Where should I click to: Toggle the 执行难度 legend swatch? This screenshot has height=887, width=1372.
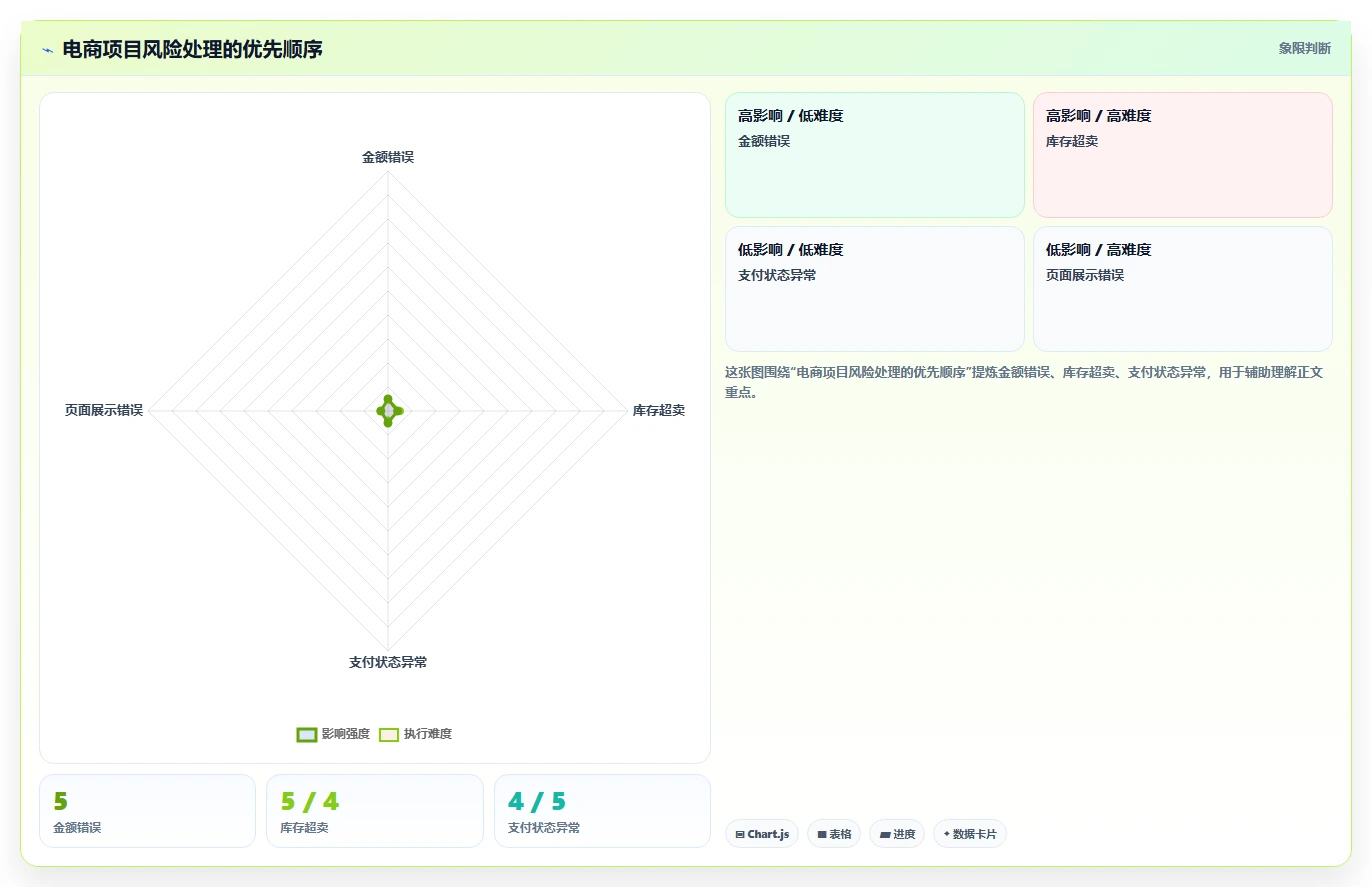click(389, 734)
